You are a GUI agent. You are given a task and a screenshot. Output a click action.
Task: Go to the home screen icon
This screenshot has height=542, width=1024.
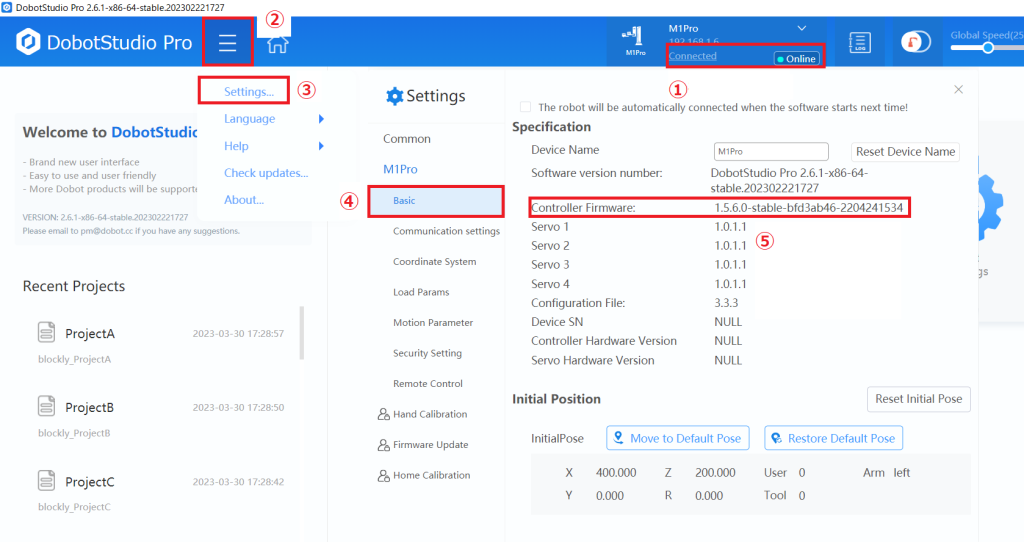tap(277, 44)
